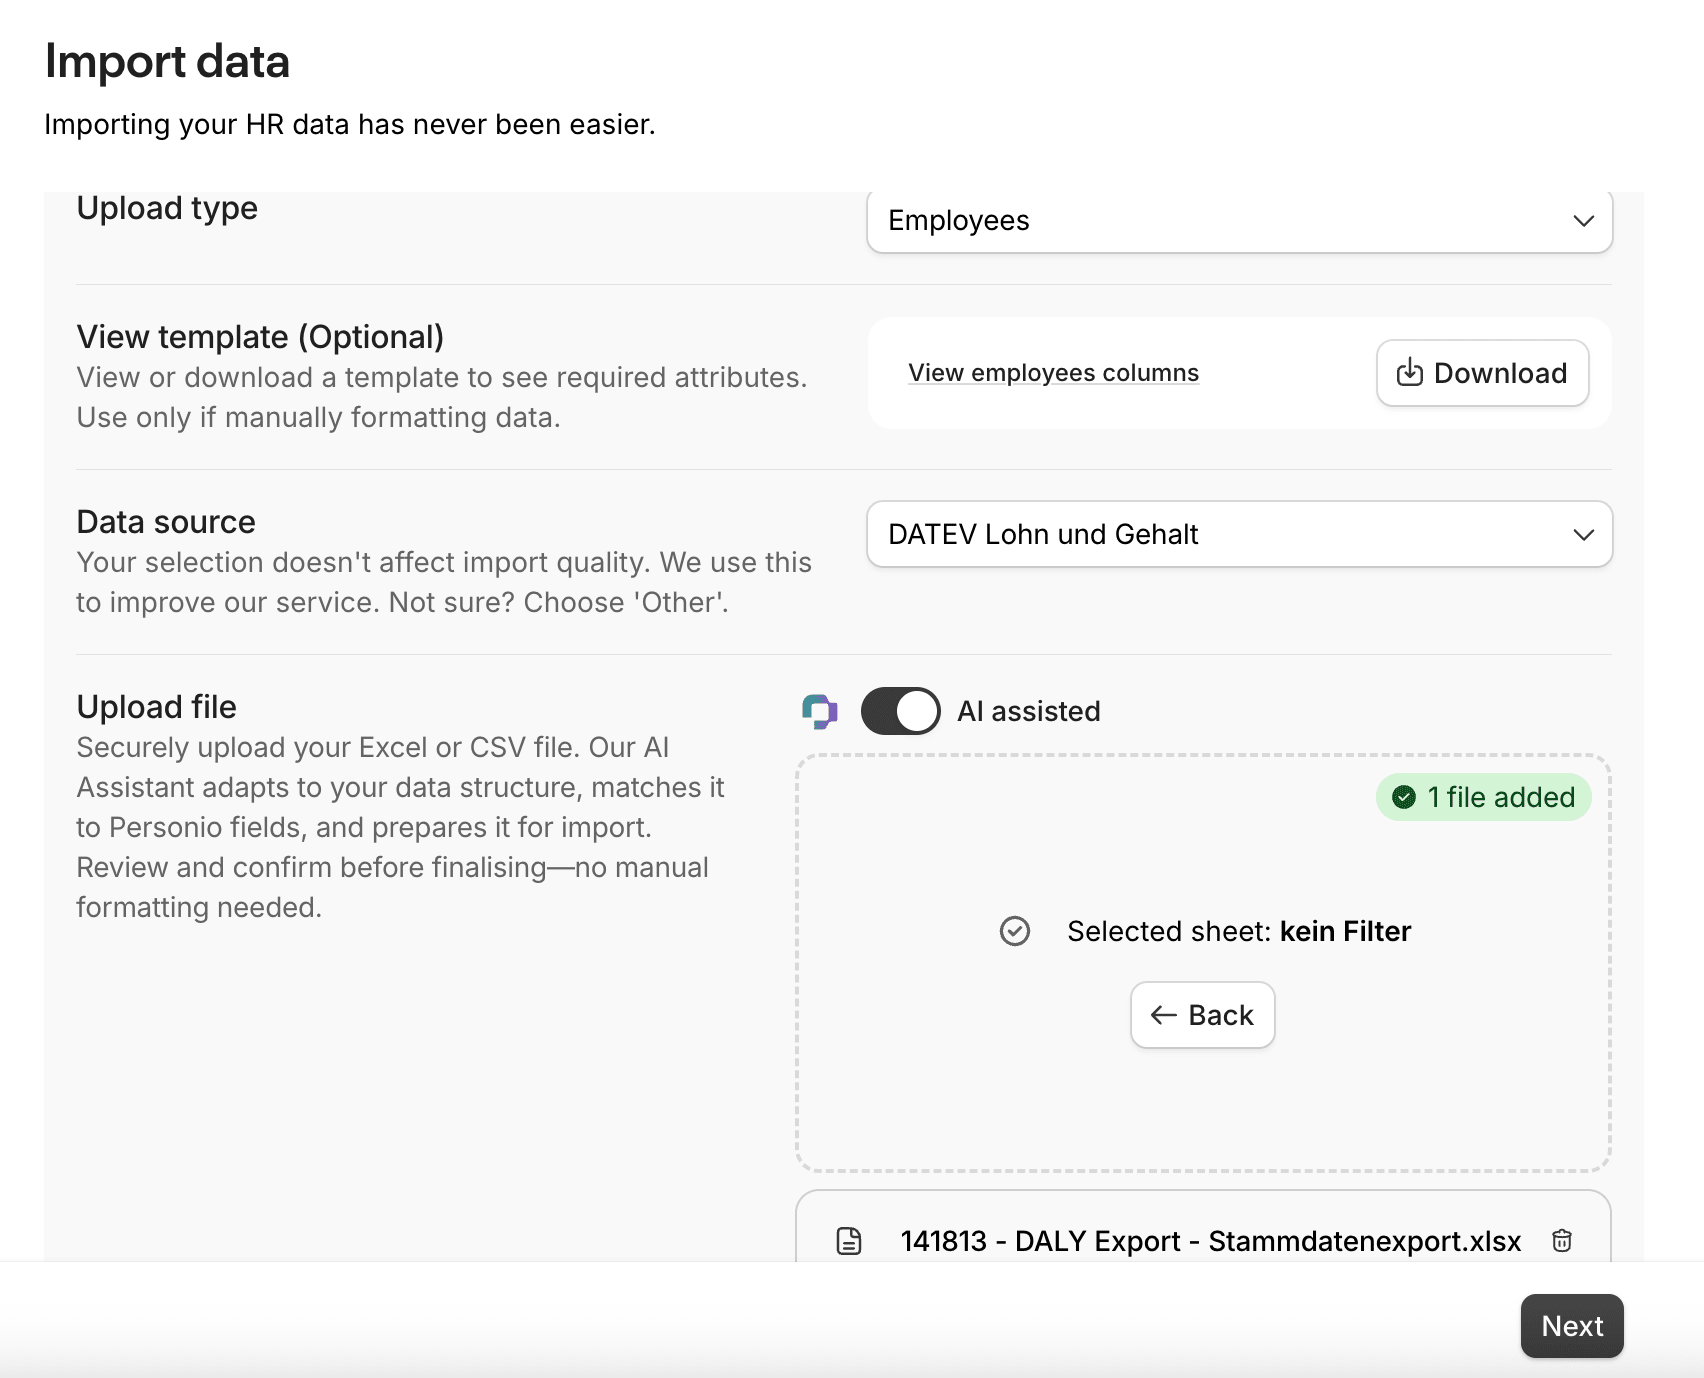Click the download arrow icon in Download button
Viewport: 1704px width, 1378px height.
(x=1410, y=372)
